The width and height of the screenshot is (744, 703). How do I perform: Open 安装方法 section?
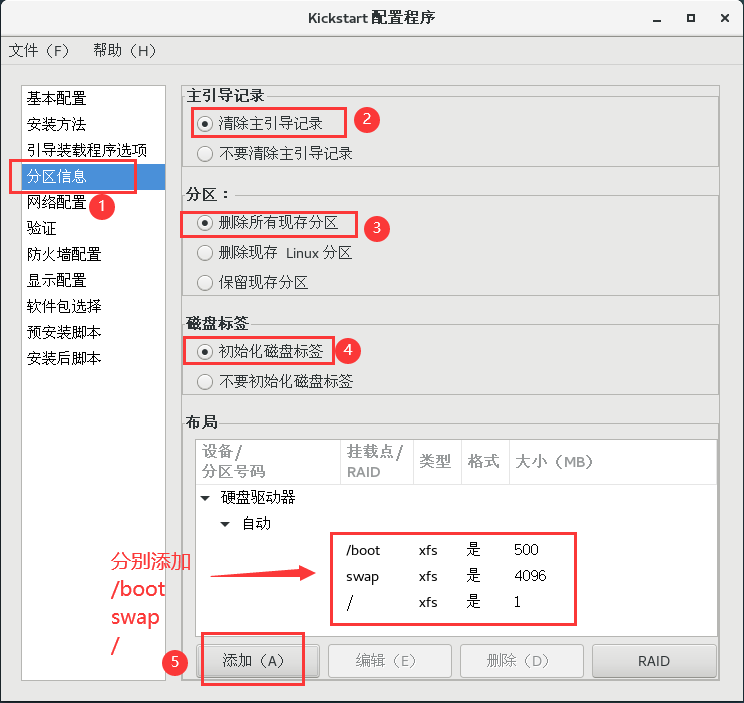(x=93, y=124)
